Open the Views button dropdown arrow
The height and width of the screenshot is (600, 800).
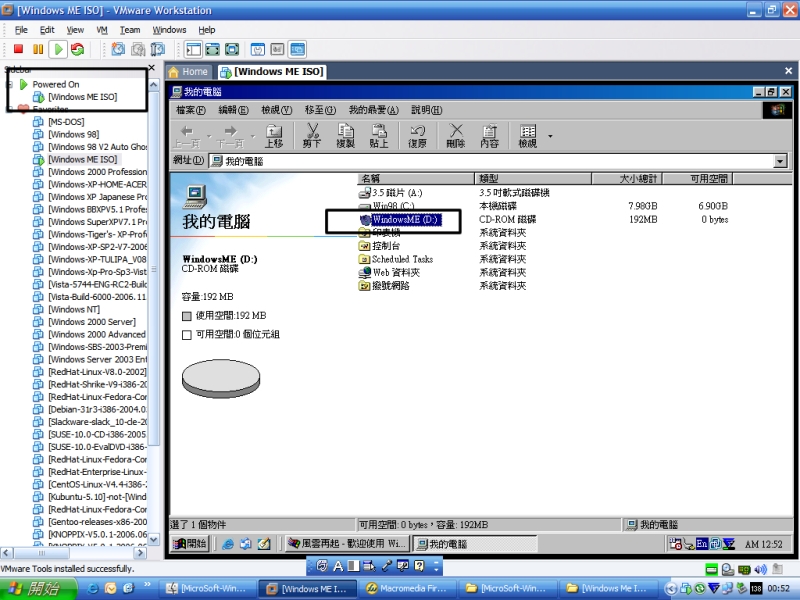550,136
